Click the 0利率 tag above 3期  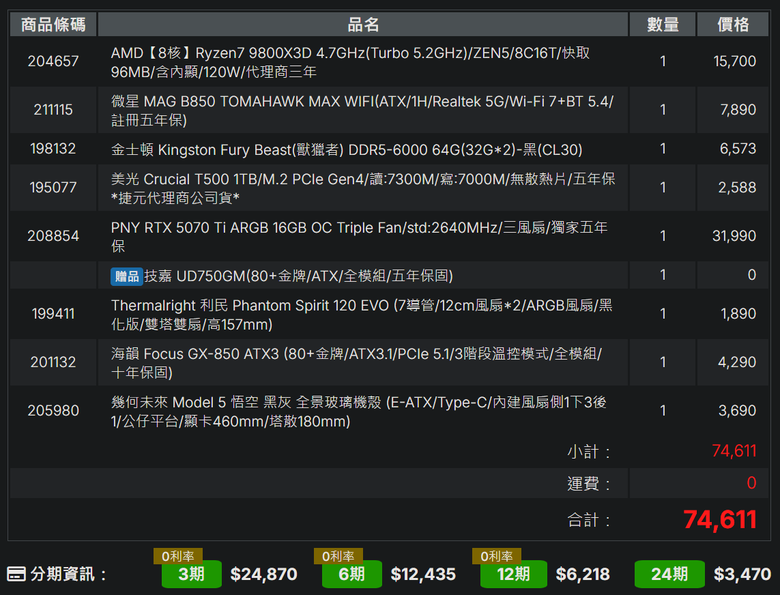point(178,556)
